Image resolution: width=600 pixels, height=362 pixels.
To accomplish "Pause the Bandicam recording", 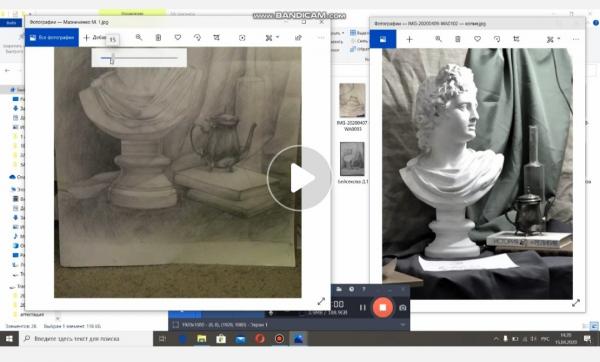I will pyautogui.click(x=362, y=307).
